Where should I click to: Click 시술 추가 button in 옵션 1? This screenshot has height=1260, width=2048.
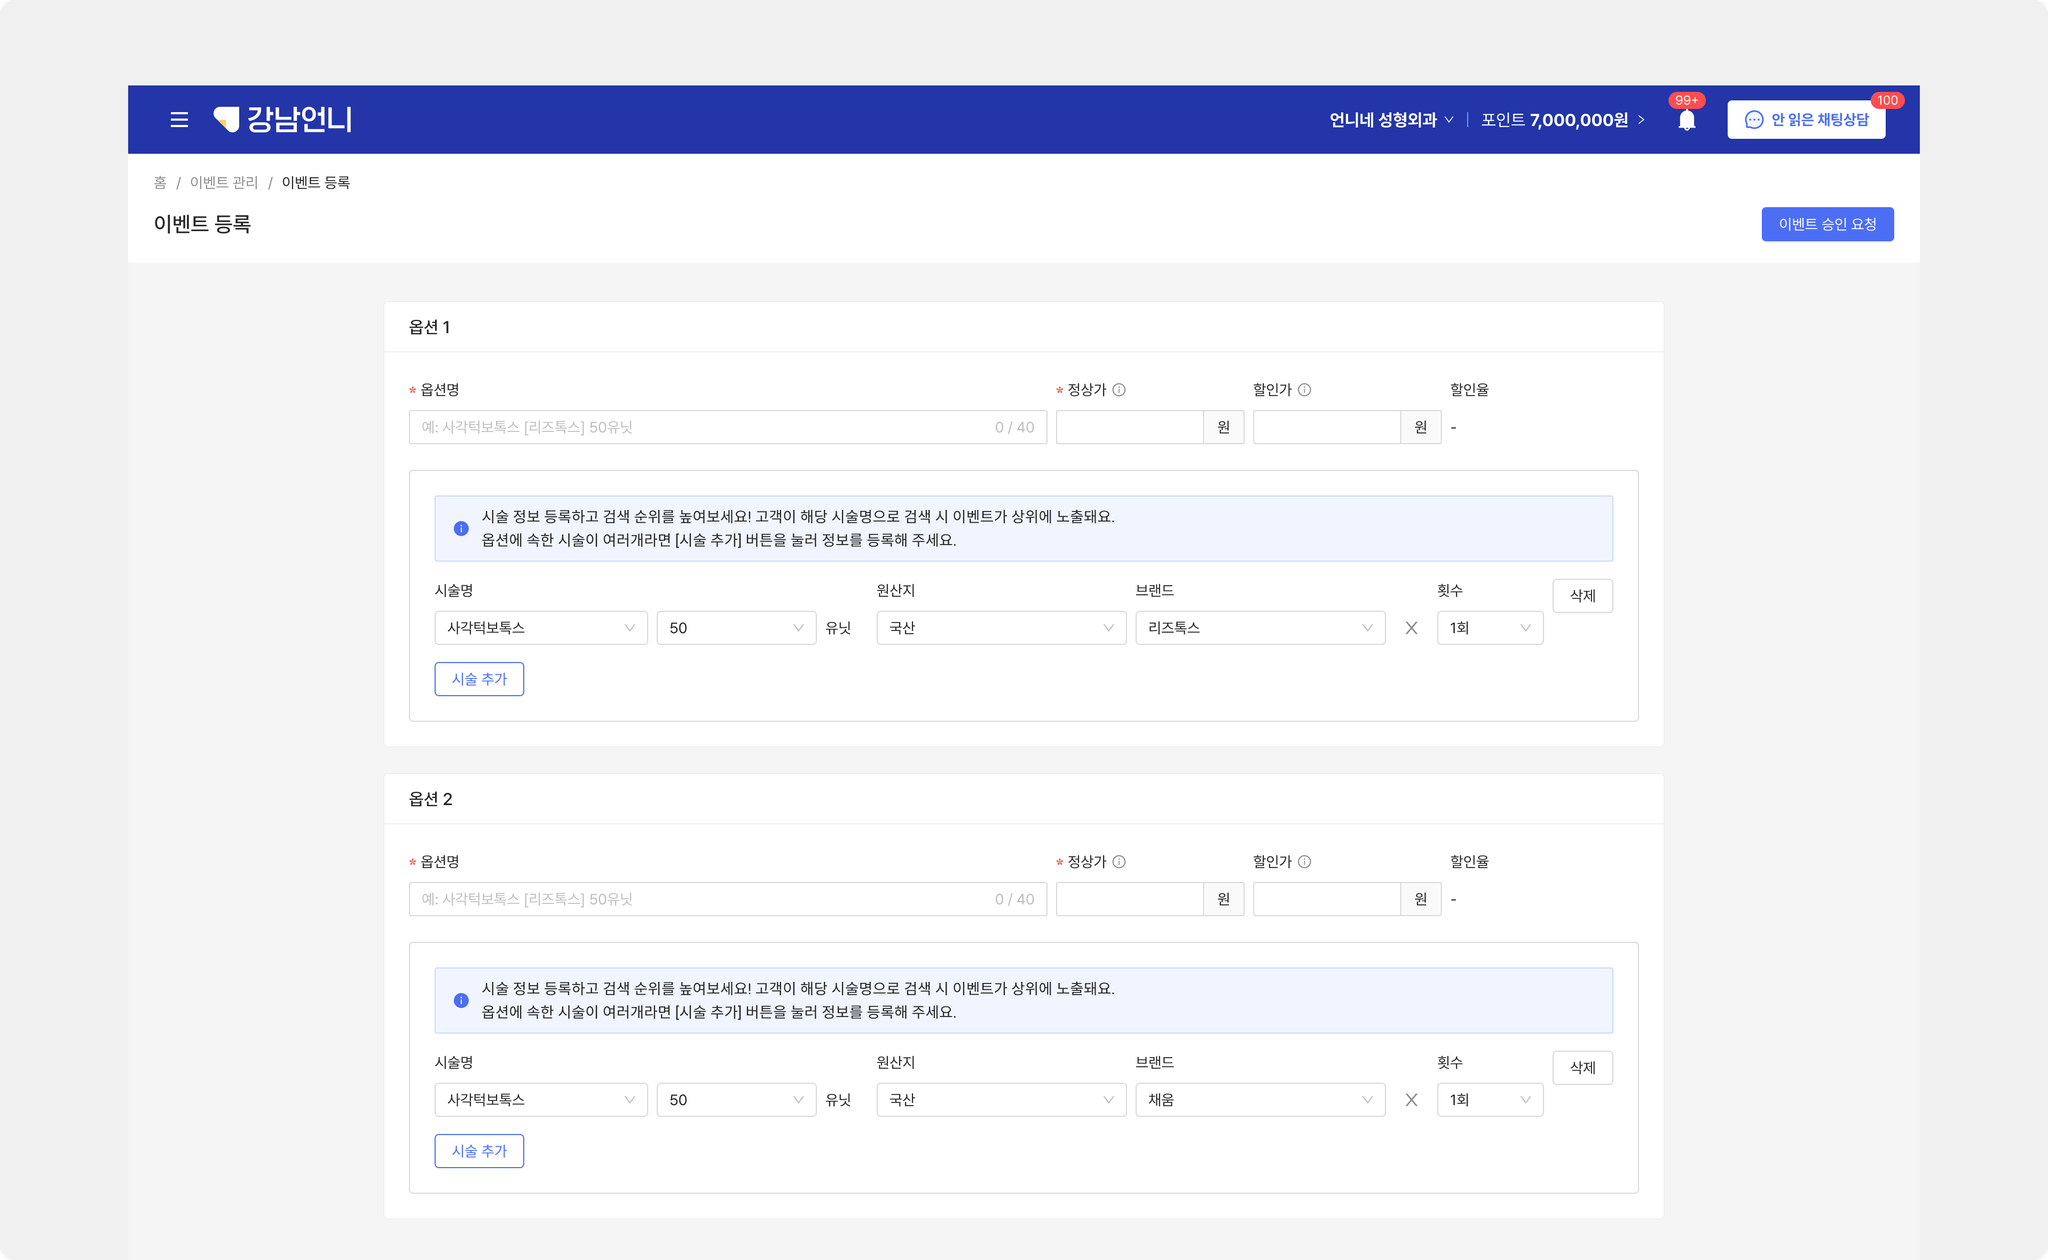tap(479, 679)
